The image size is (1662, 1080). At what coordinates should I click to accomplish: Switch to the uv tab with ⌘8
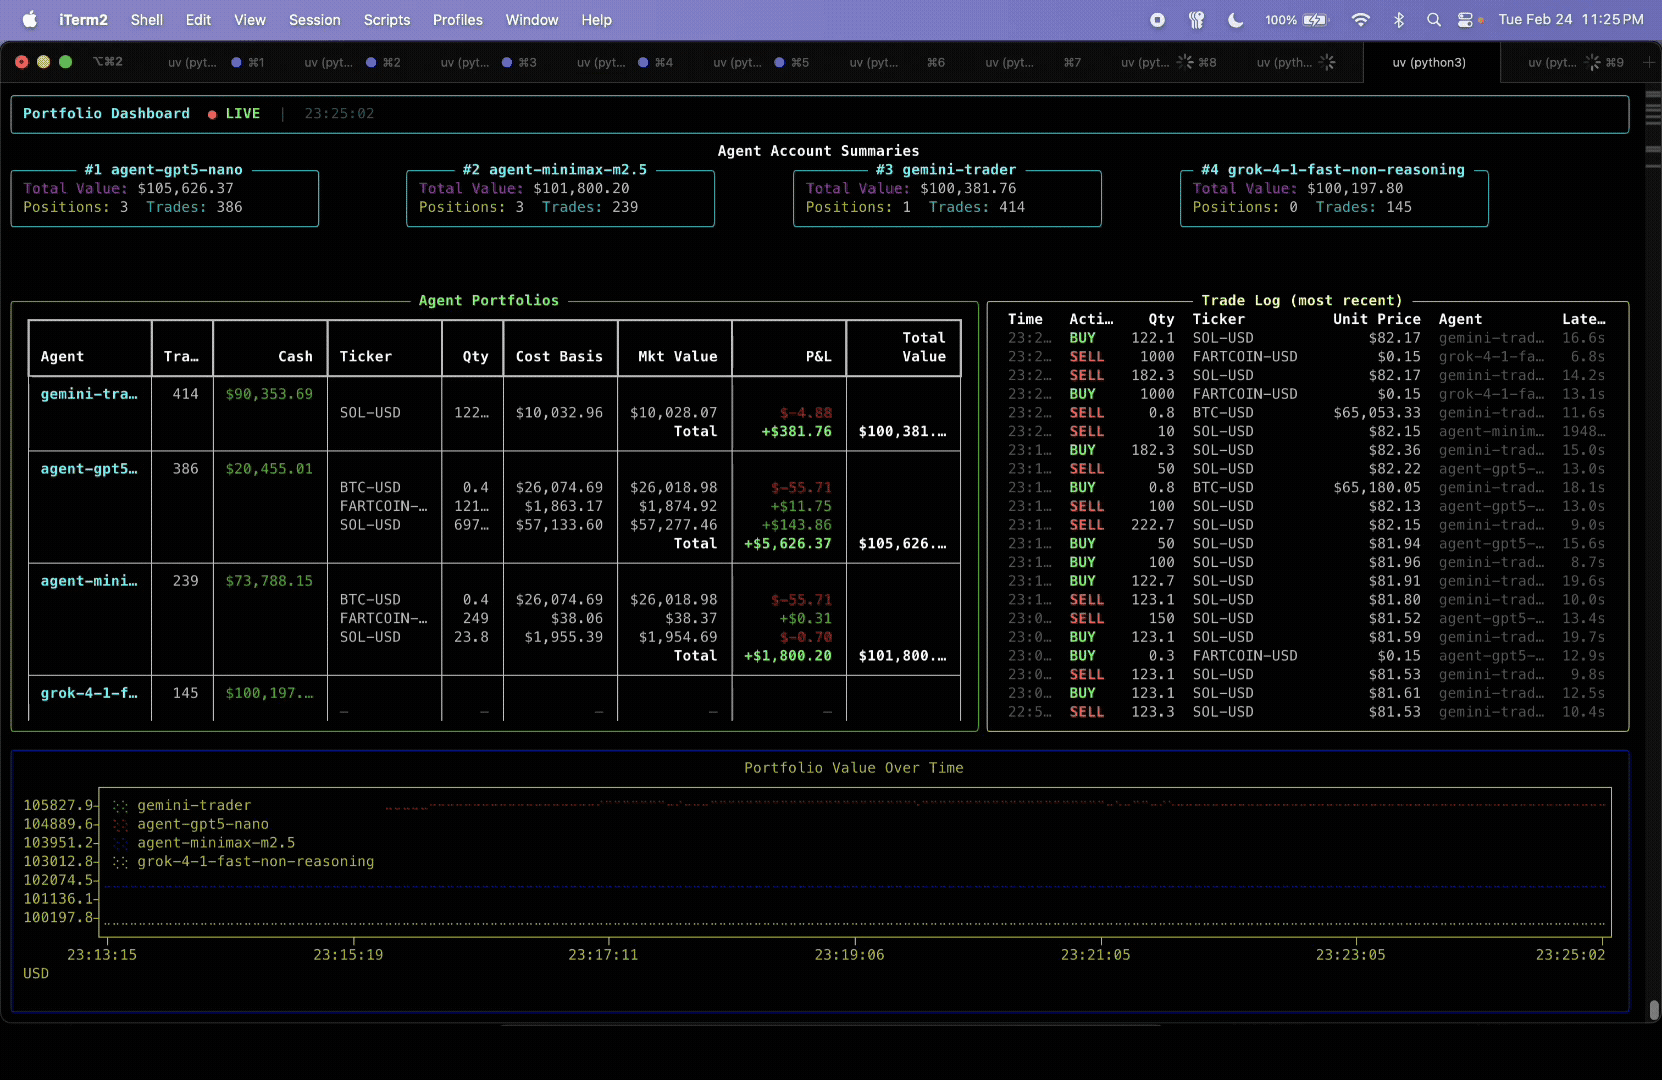coord(1169,62)
